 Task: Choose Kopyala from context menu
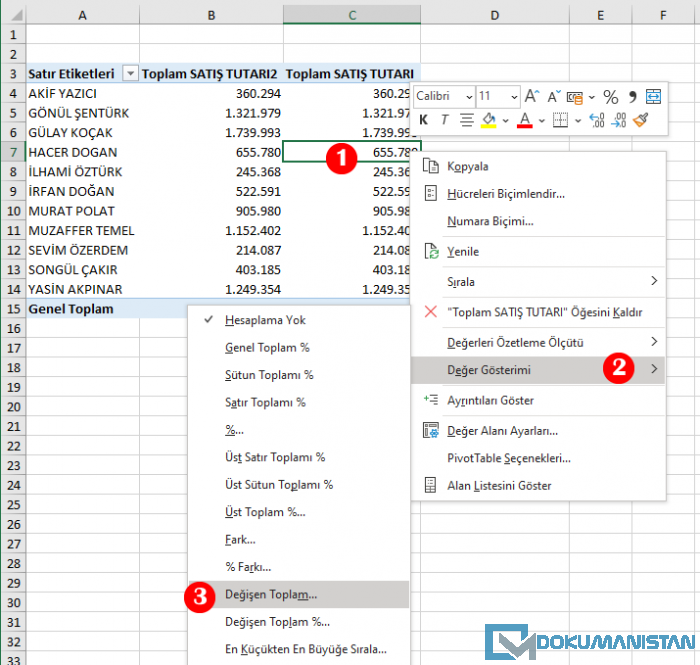point(468,166)
